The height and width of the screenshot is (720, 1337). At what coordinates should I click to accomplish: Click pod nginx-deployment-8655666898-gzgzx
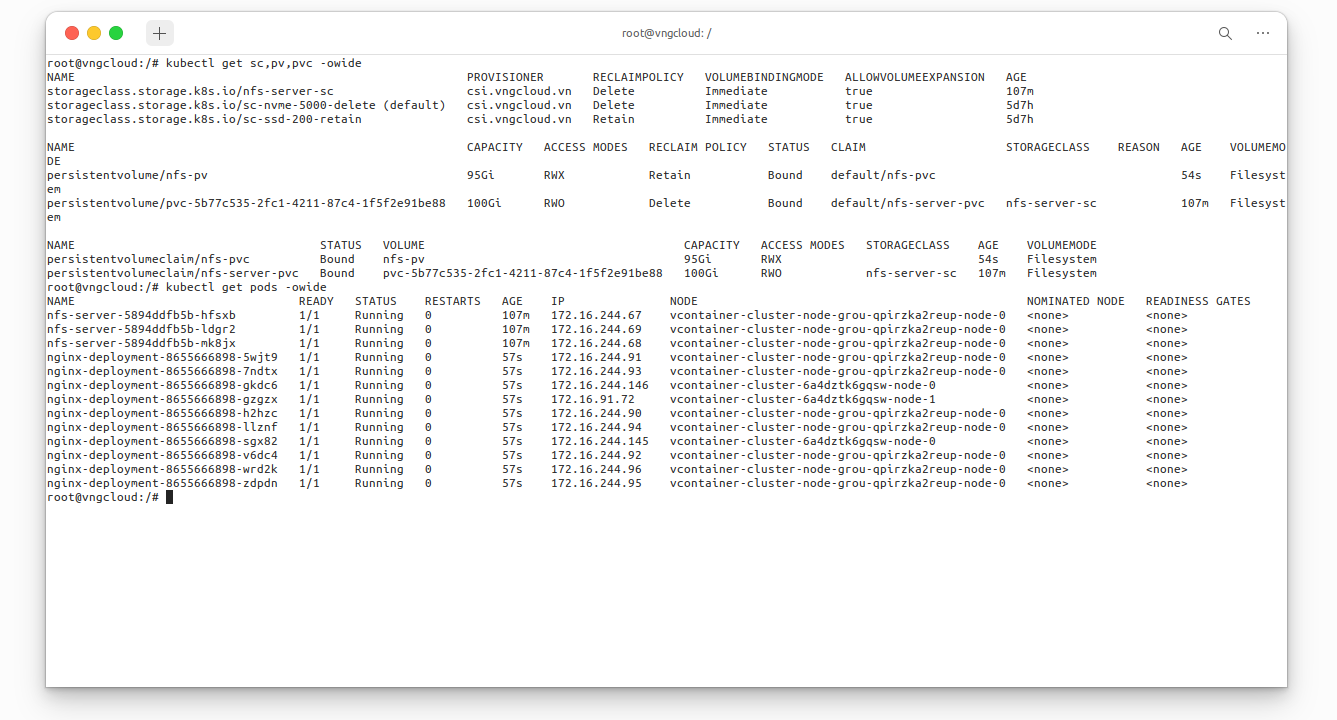coord(162,399)
